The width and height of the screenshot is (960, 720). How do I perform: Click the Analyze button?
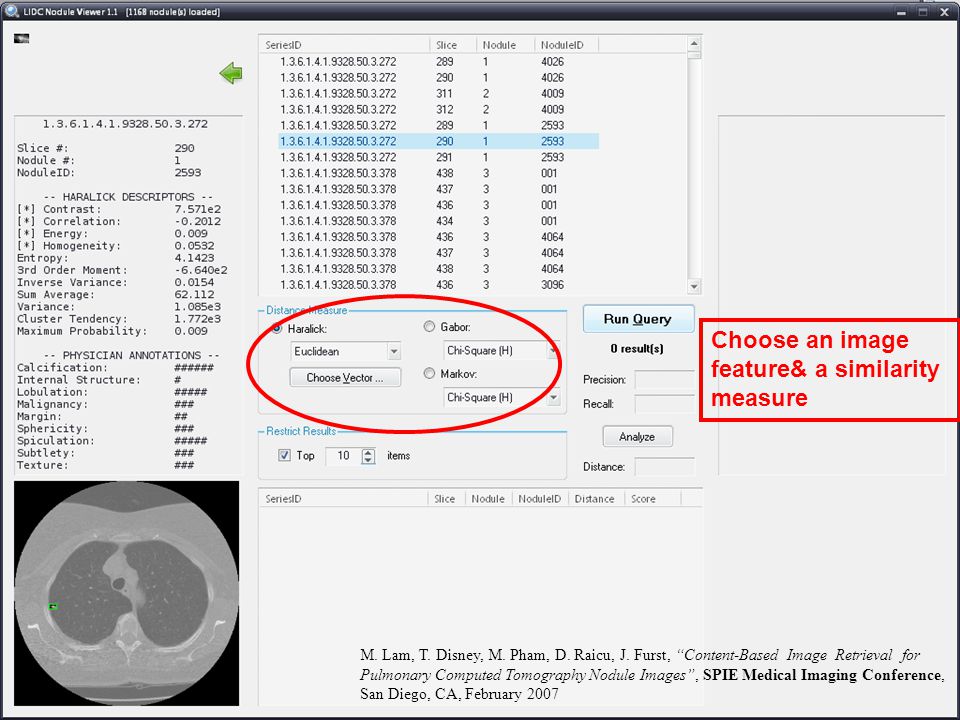click(637, 437)
